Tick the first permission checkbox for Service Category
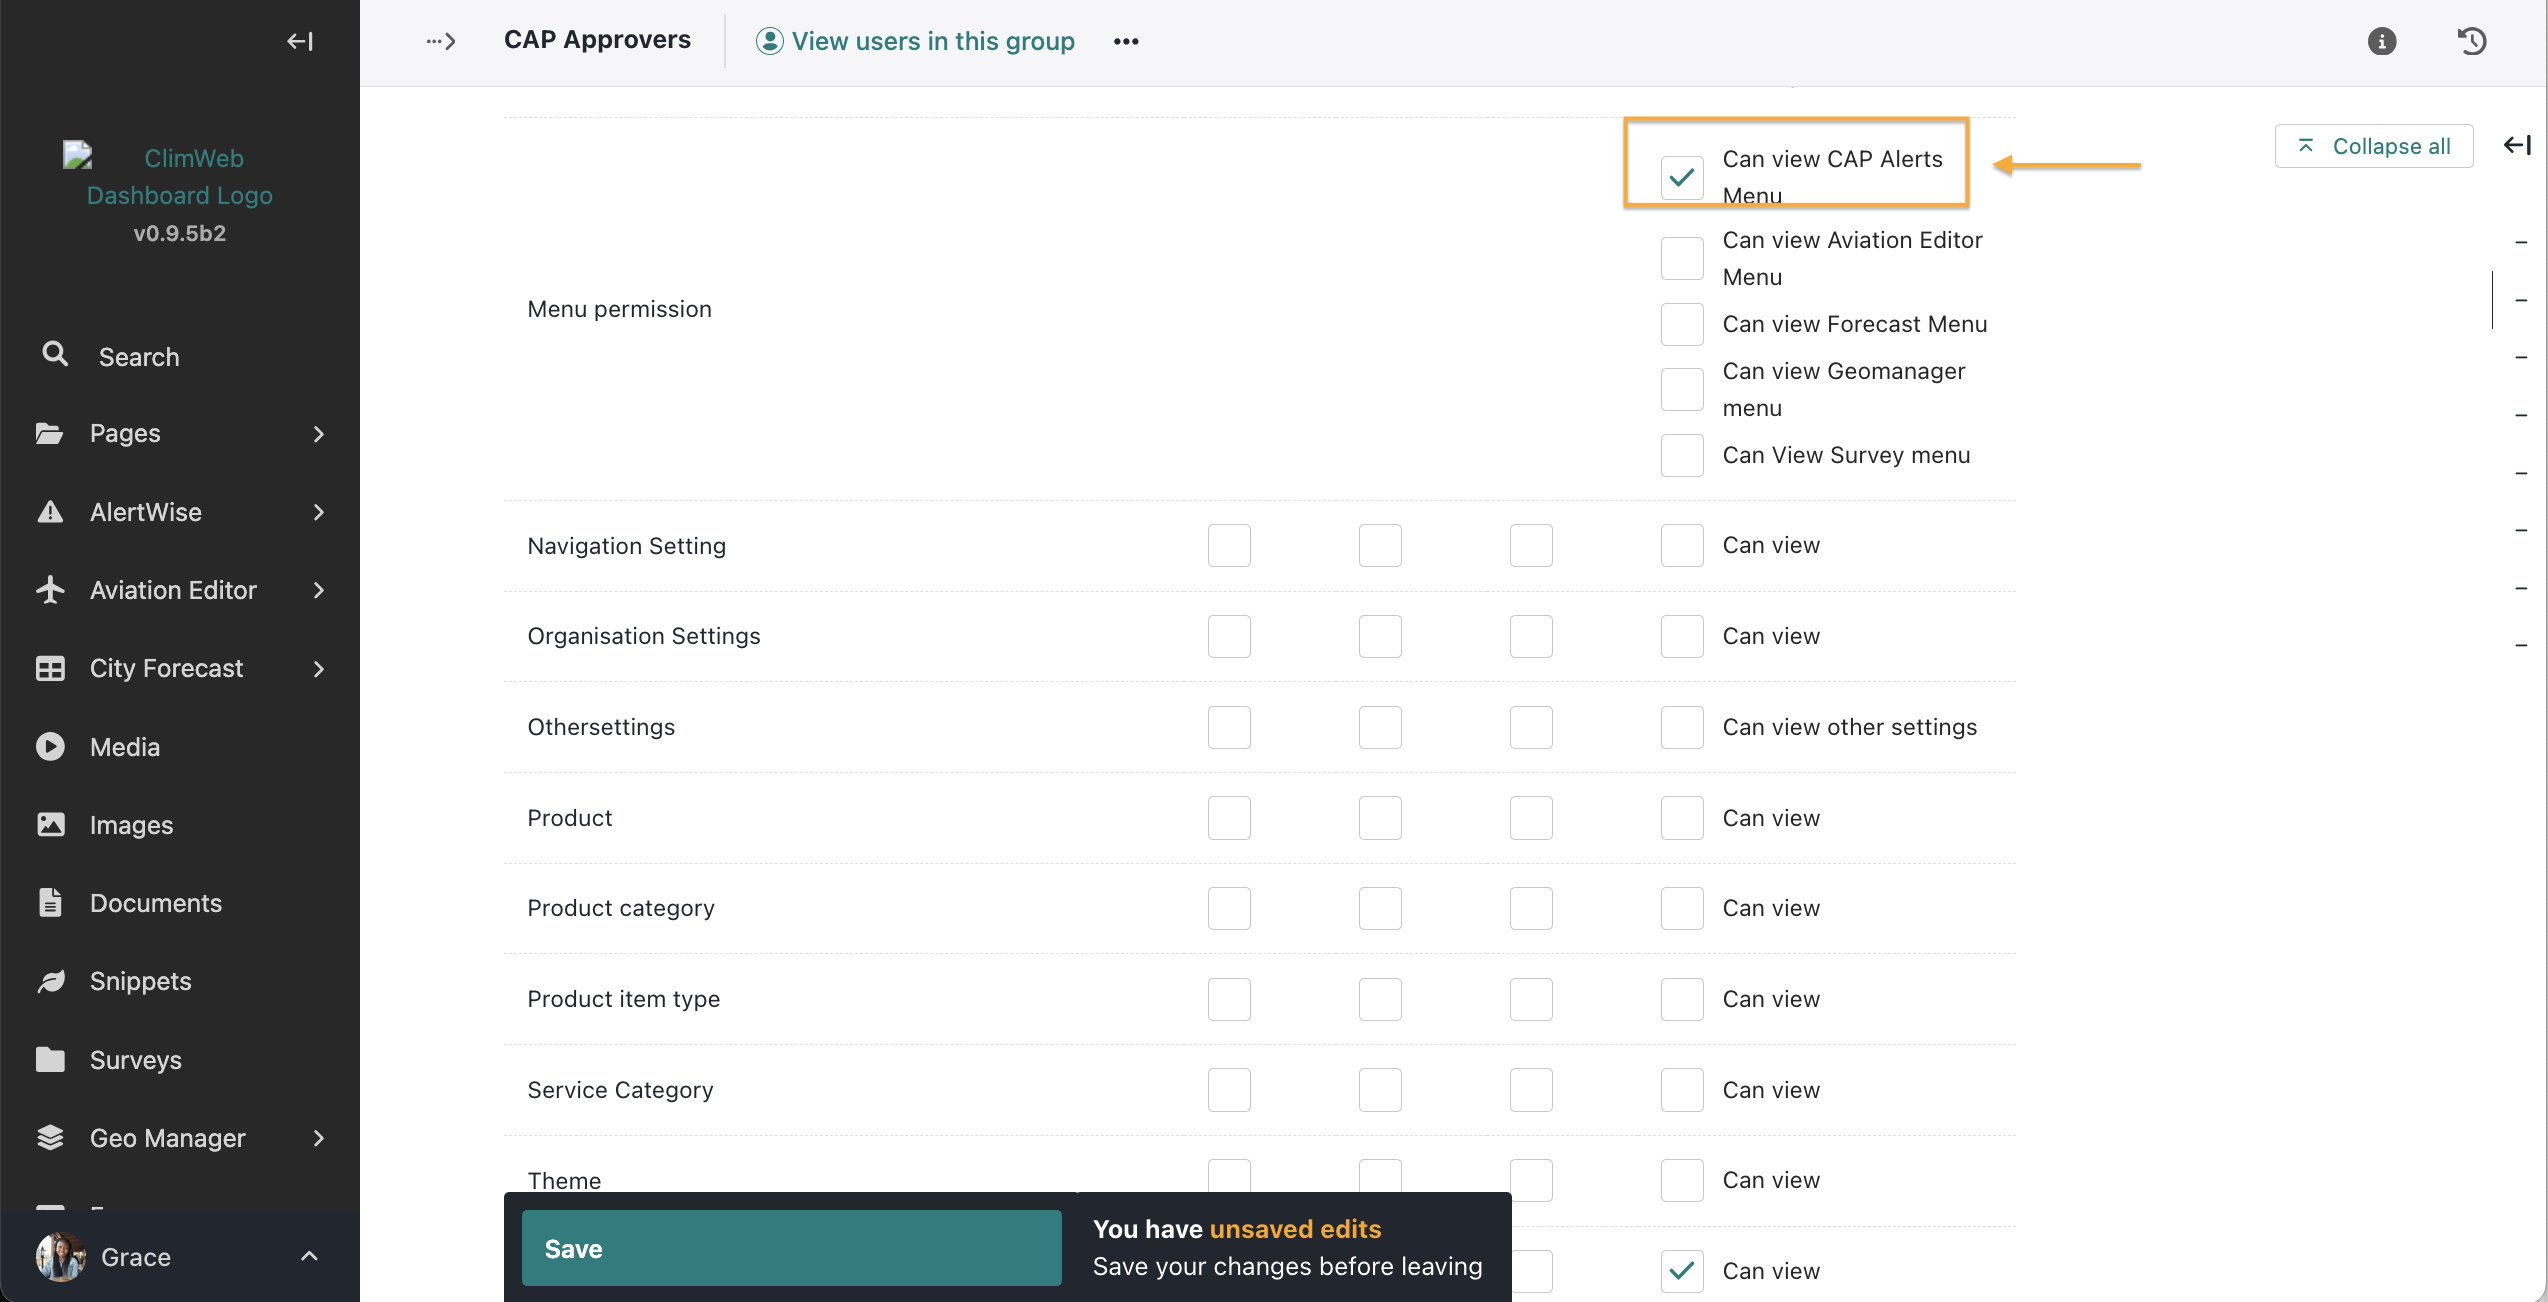Viewport: 2548px width, 1302px height. (1229, 1090)
